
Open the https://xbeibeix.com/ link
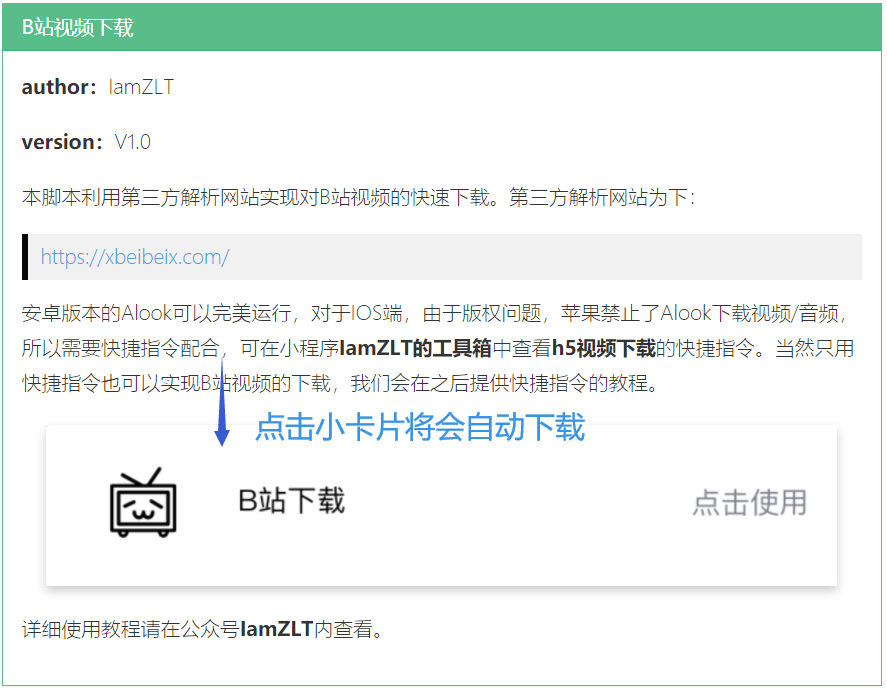point(135,257)
